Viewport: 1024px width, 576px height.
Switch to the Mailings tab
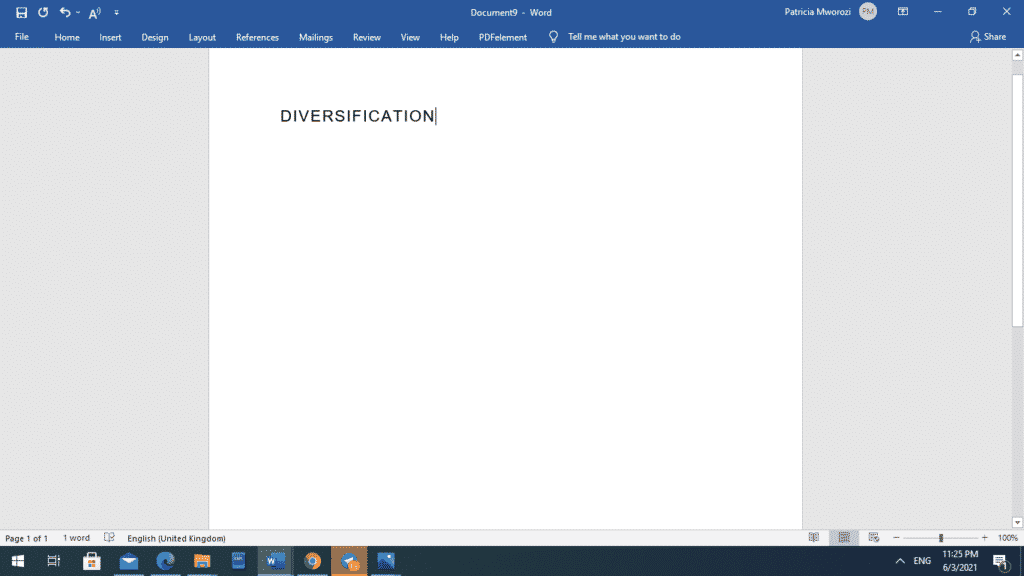point(316,37)
